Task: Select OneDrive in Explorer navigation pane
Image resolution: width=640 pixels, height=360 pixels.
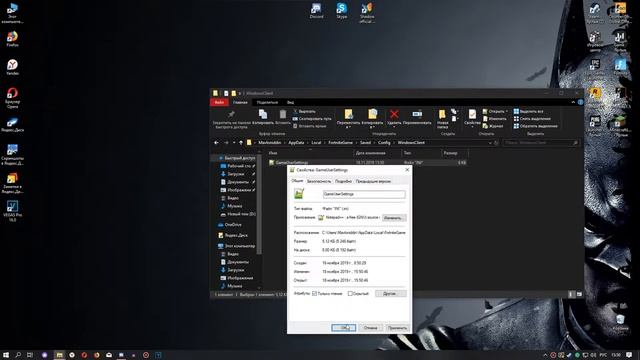Action: coord(230,225)
